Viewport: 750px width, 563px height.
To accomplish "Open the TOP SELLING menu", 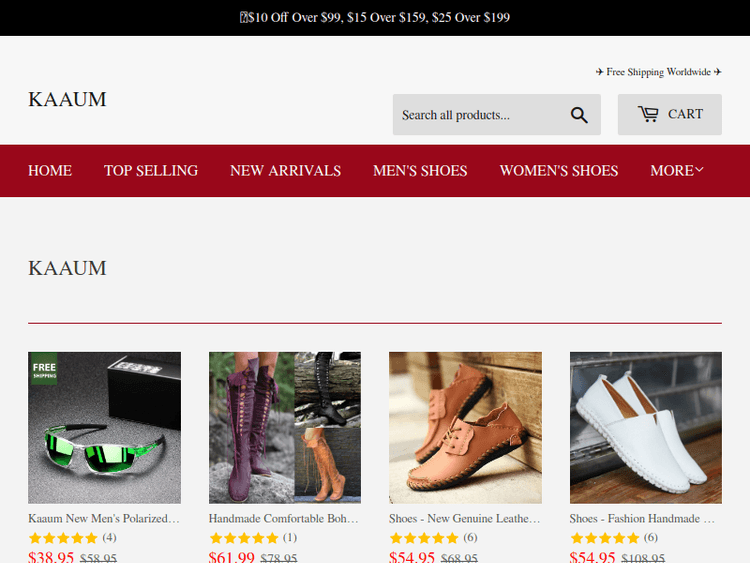I will (x=151, y=171).
